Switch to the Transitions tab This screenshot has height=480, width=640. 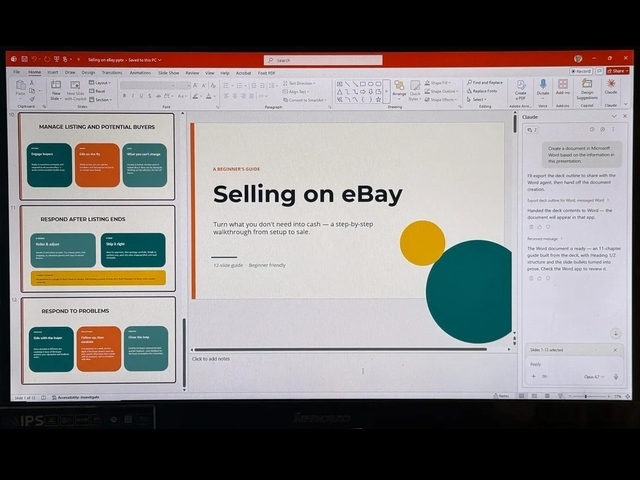(x=112, y=73)
